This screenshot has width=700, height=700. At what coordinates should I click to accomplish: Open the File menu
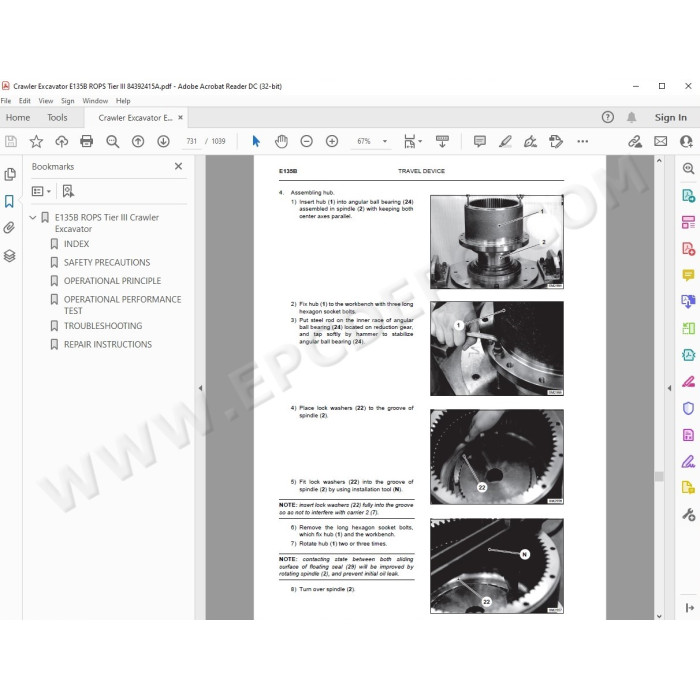[x=6, y=101]
